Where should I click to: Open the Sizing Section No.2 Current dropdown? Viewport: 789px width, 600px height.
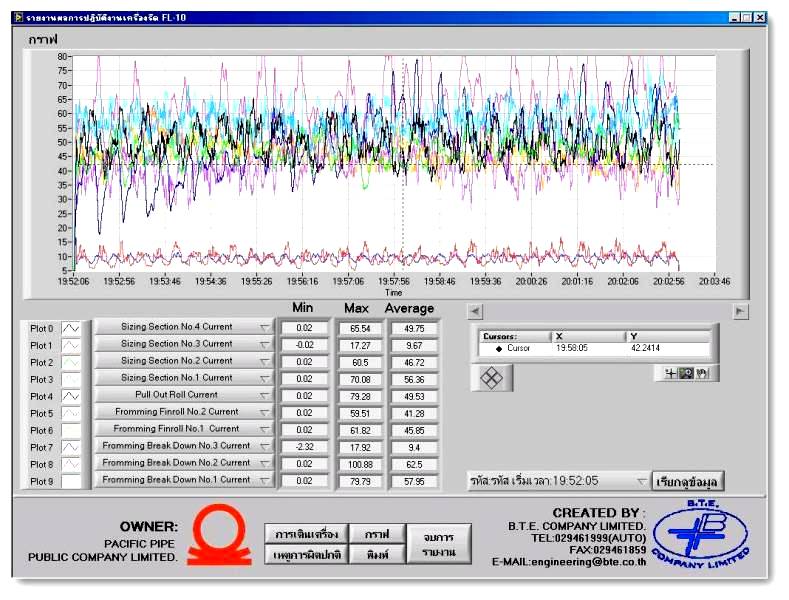coord(184,361)
